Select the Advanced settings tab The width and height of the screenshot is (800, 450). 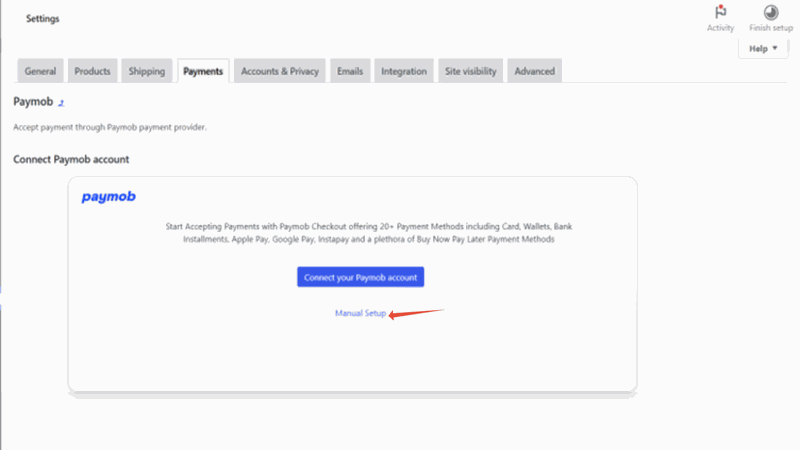(534, 71)
